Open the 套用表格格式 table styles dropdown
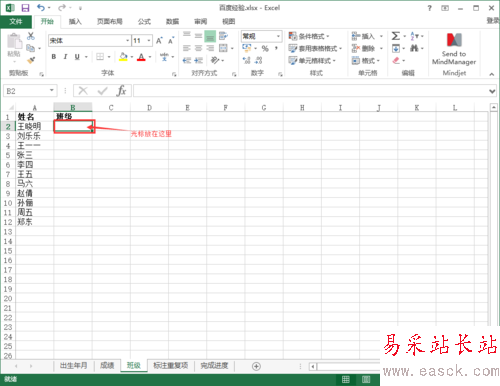This screenshot has width=500, height=386. coord(315,49)
